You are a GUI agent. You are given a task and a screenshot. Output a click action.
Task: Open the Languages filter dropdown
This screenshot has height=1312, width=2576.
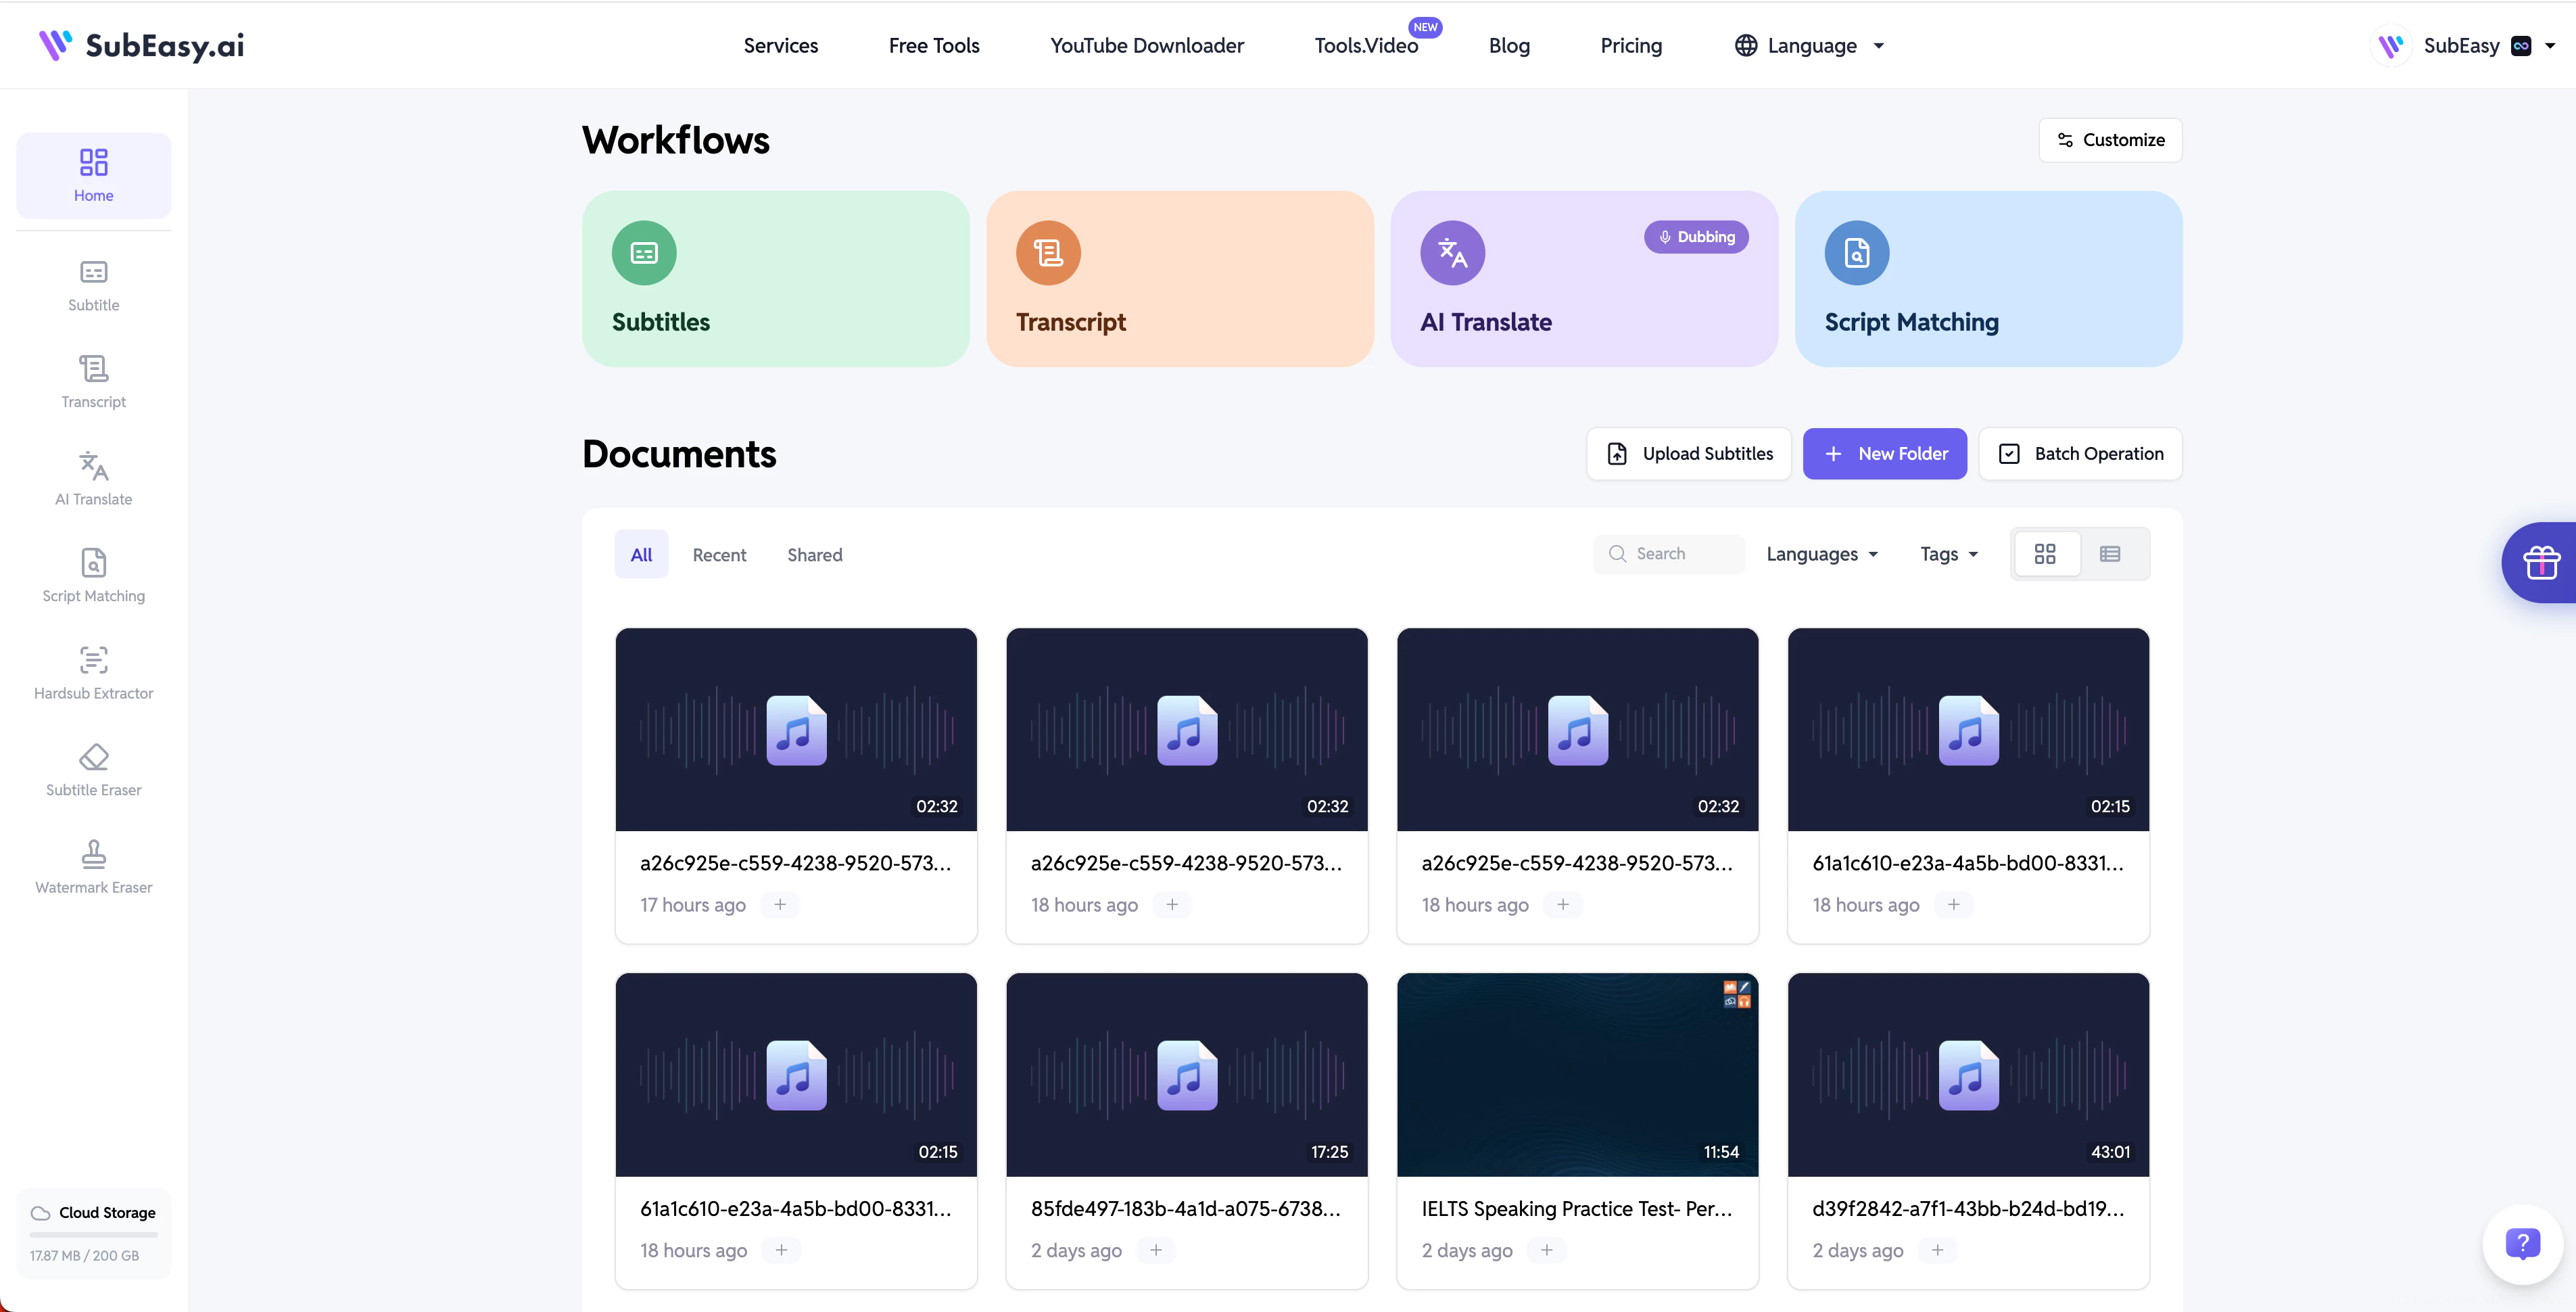coord(1822,554)
